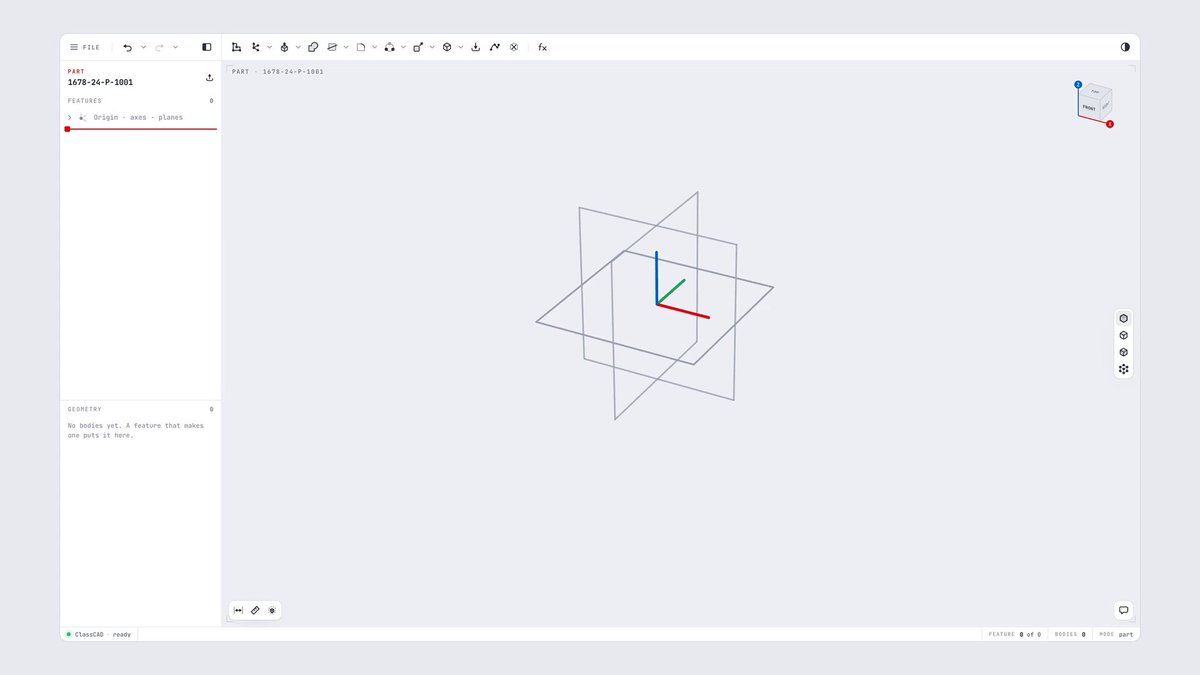Expand dropdown beside the branching nodes tool
The height and width of the screenshot is (675, 1200).
[x=269, y=47]
